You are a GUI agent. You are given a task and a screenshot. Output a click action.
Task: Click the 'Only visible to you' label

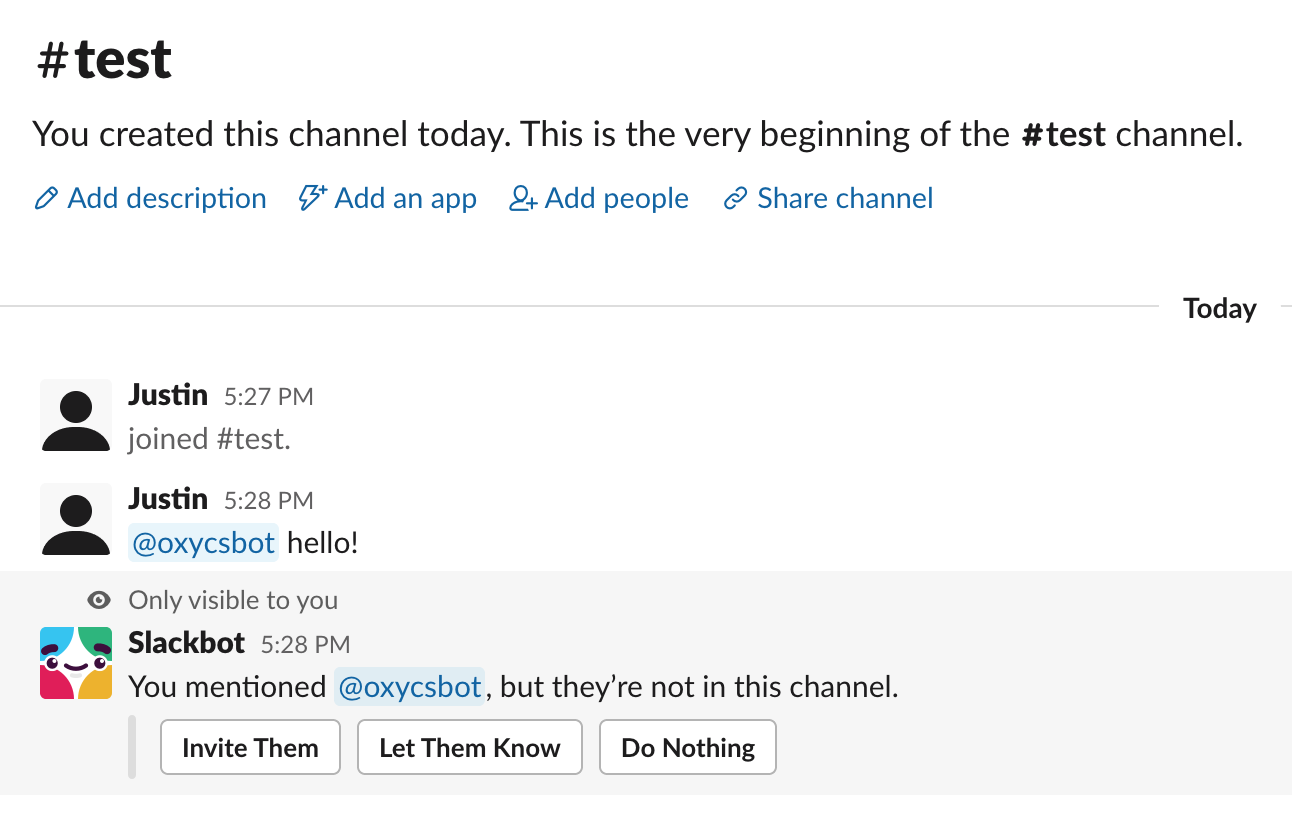[x=233, y=600]
